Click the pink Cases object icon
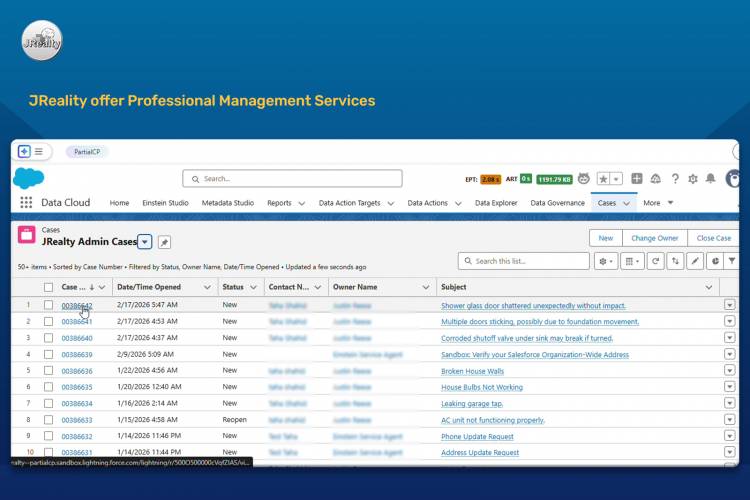The width and height of the screenshot is (750, 500). tap(27, 235)
